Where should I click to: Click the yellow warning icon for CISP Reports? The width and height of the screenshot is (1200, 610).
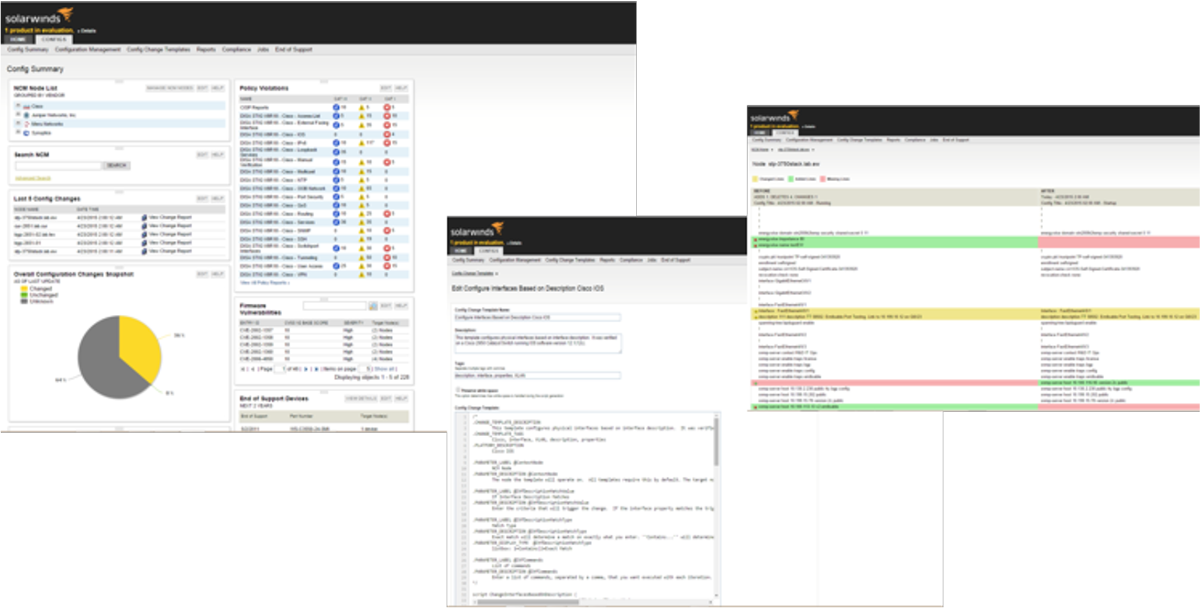pyautogui.click(x=360, y=107)
